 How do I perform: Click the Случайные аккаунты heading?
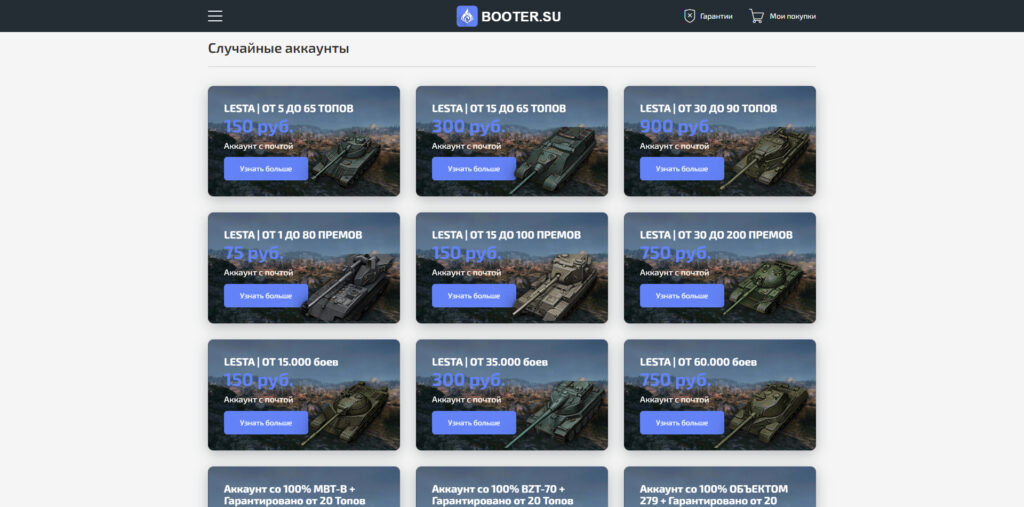(278, 48)
